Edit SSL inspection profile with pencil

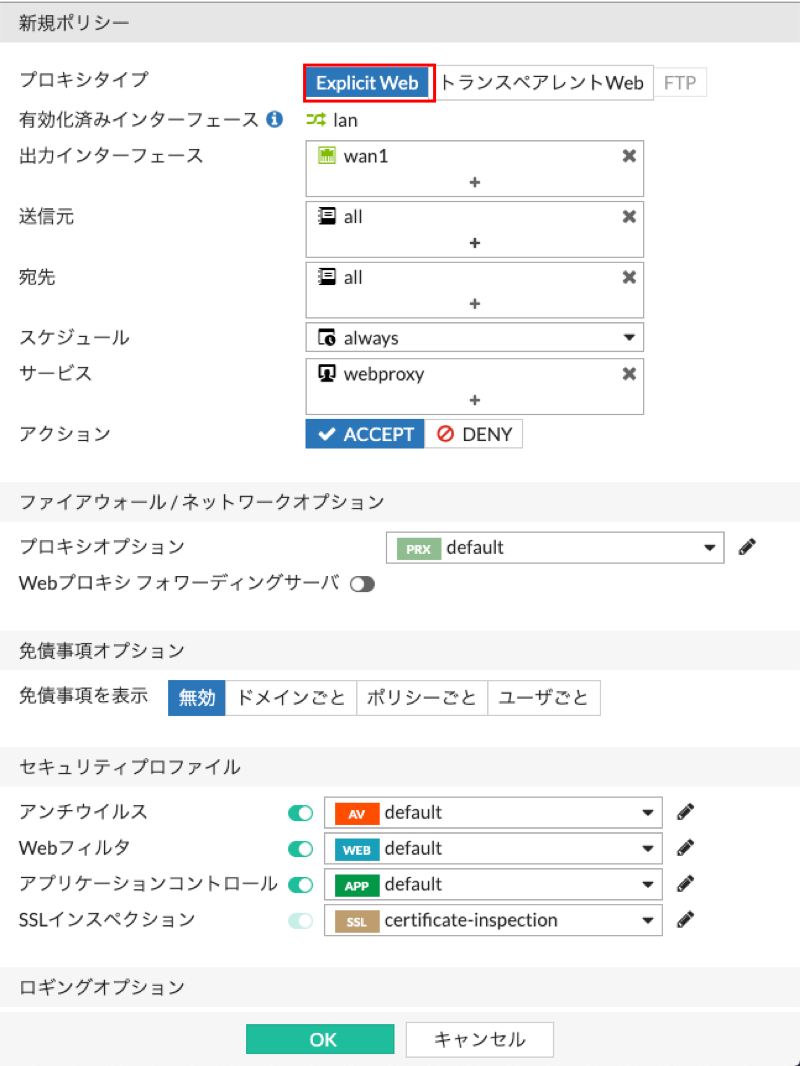coord(685,920)
